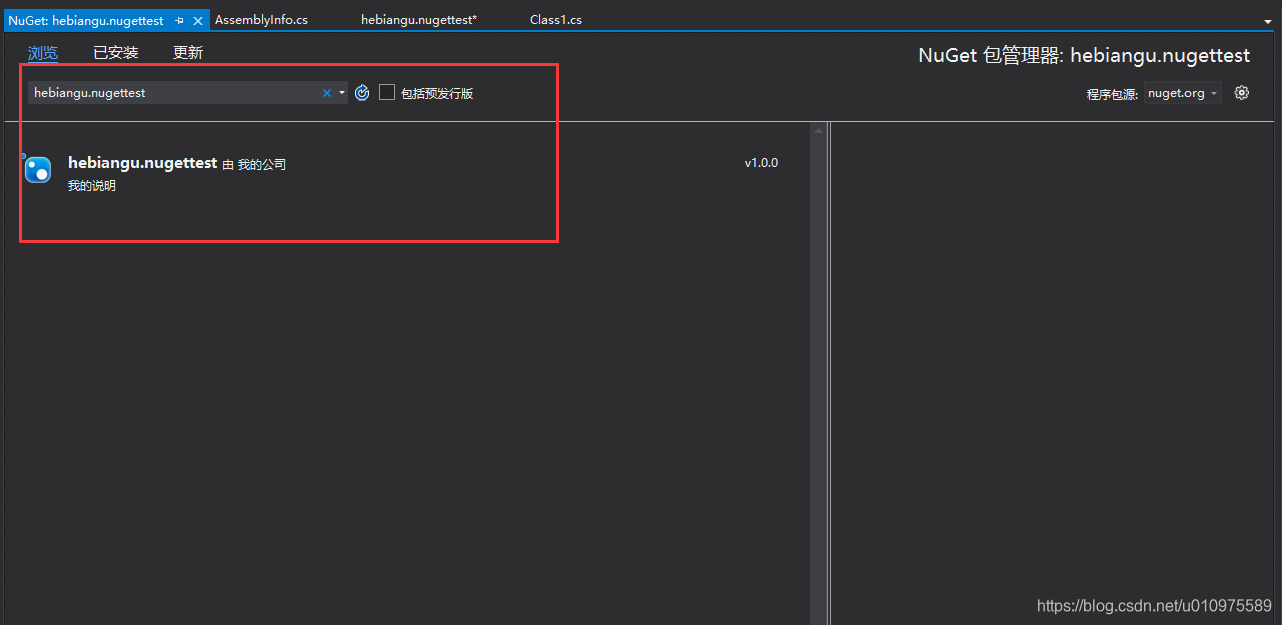Close the NuGet: hebiangu.nugettest tab
This screenshot has height=625, width=1282.
[x=198, y=20]
